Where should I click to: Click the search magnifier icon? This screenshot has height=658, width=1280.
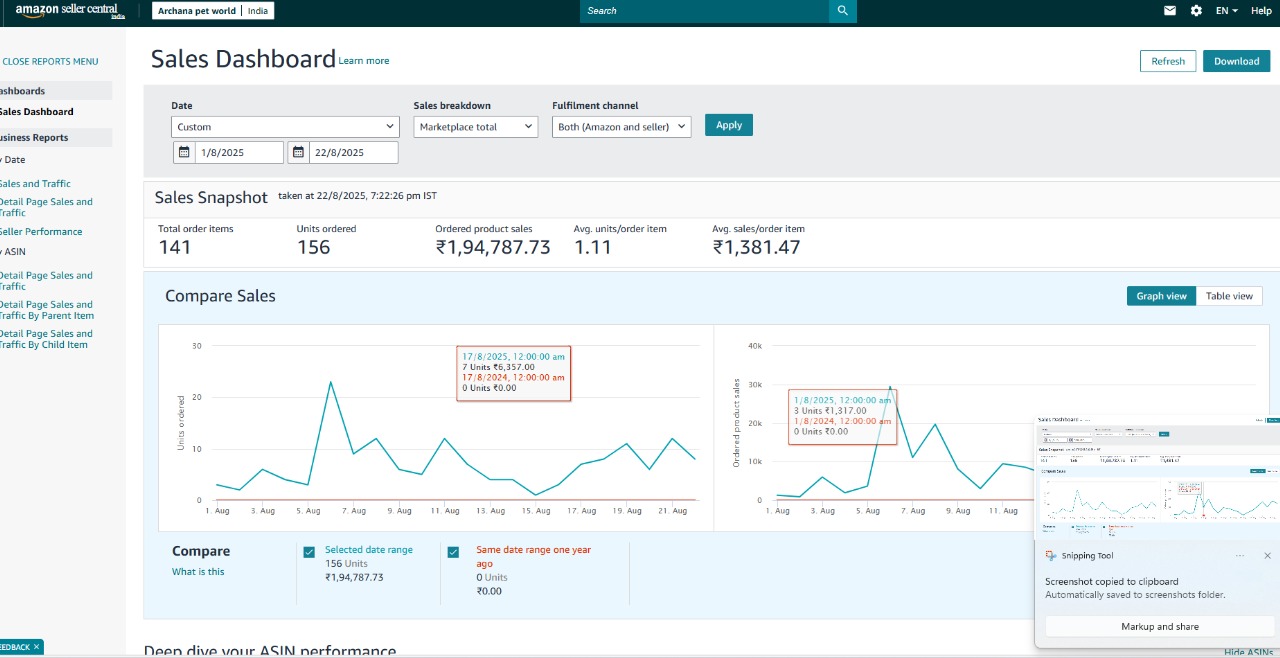point(842,11)
